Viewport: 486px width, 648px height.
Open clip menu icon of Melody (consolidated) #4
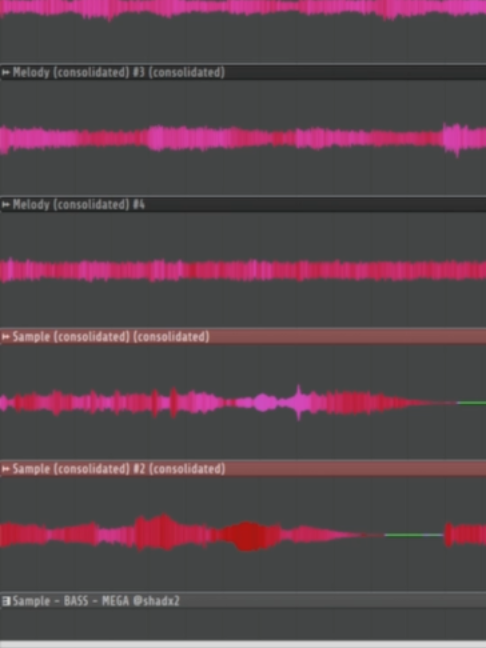point(6,205)
